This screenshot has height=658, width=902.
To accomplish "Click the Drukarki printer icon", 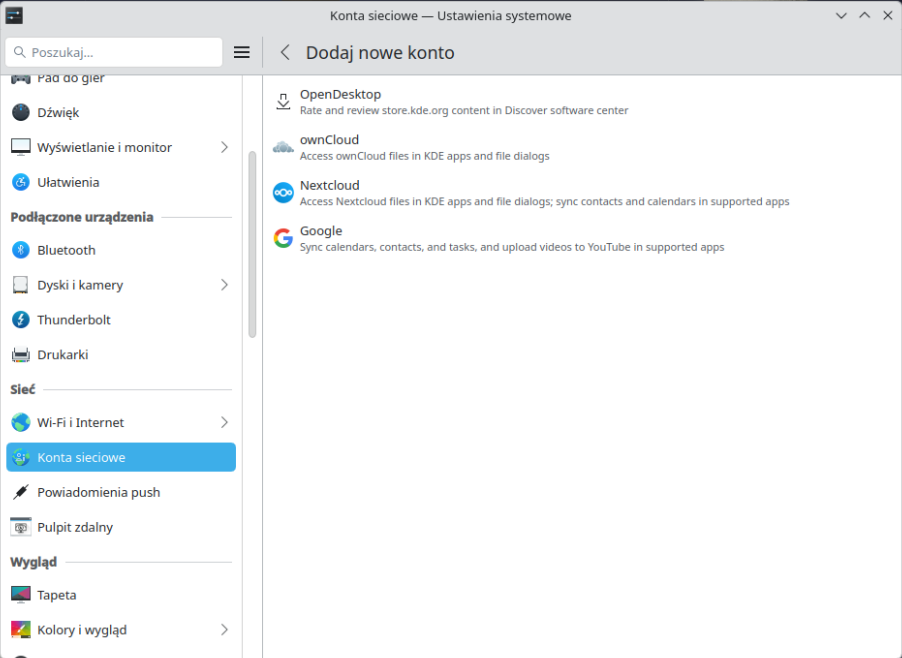I will coord(21,355).
